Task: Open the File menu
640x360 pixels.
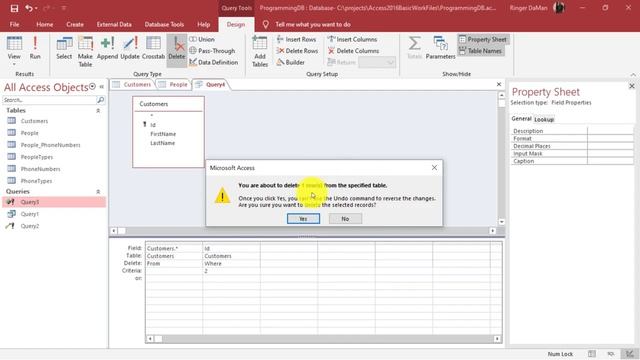Action: pos(14,24)
